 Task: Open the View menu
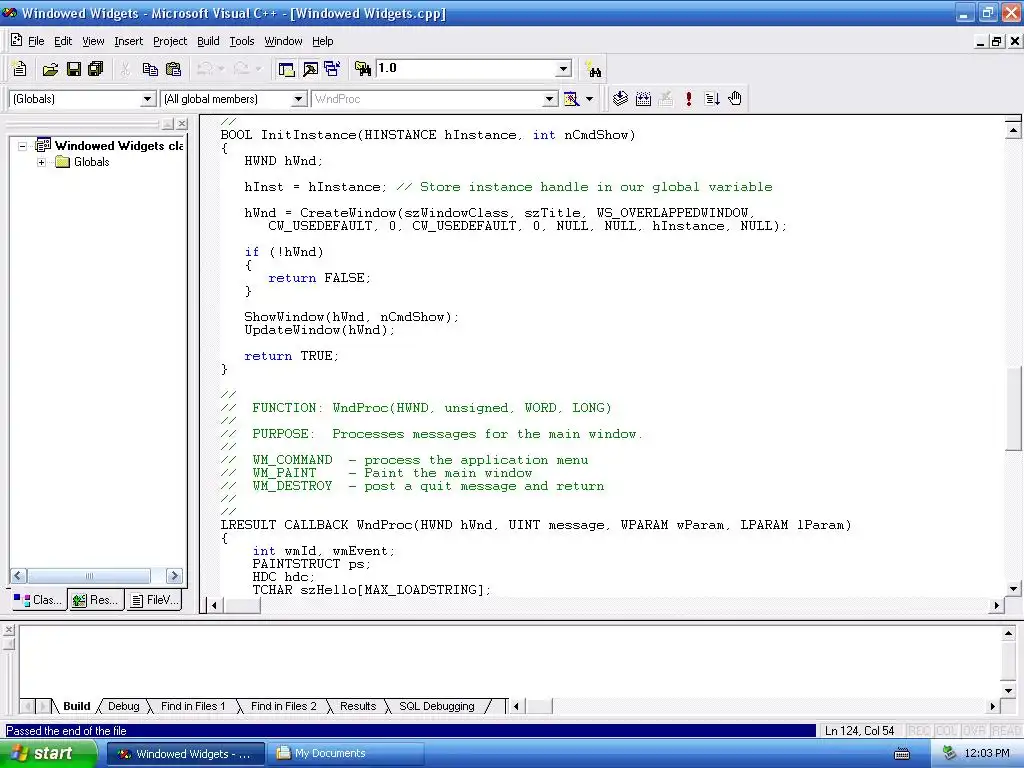point(93,41)
